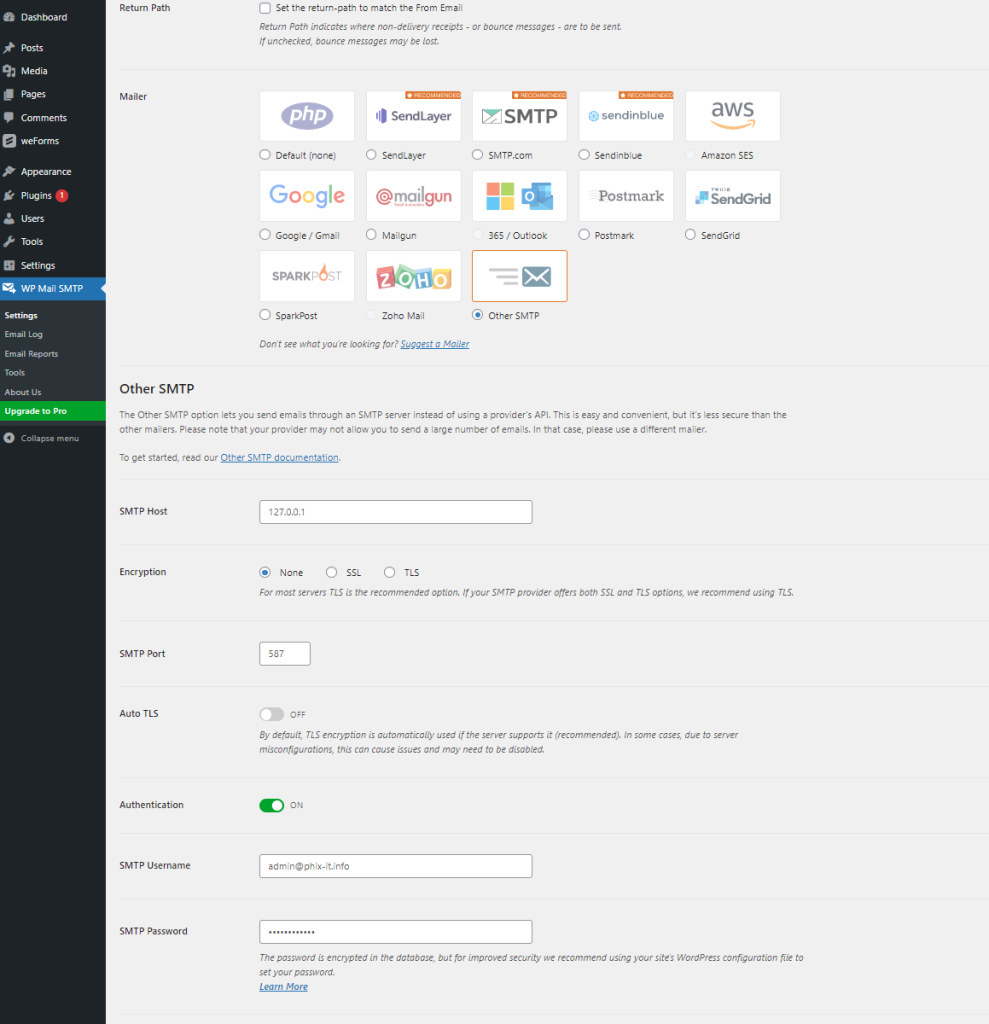
Task: Select the SendLayer mailer logo
Action: click(x=413, y=116)
